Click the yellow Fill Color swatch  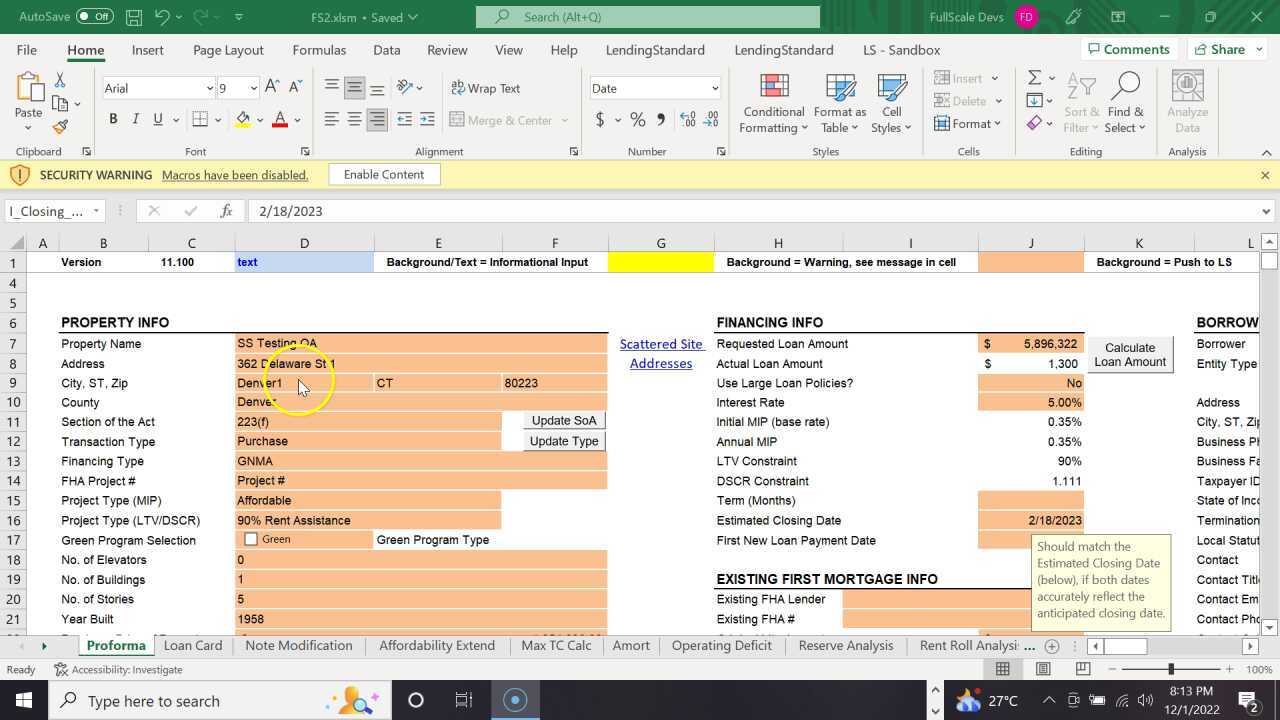242,120
